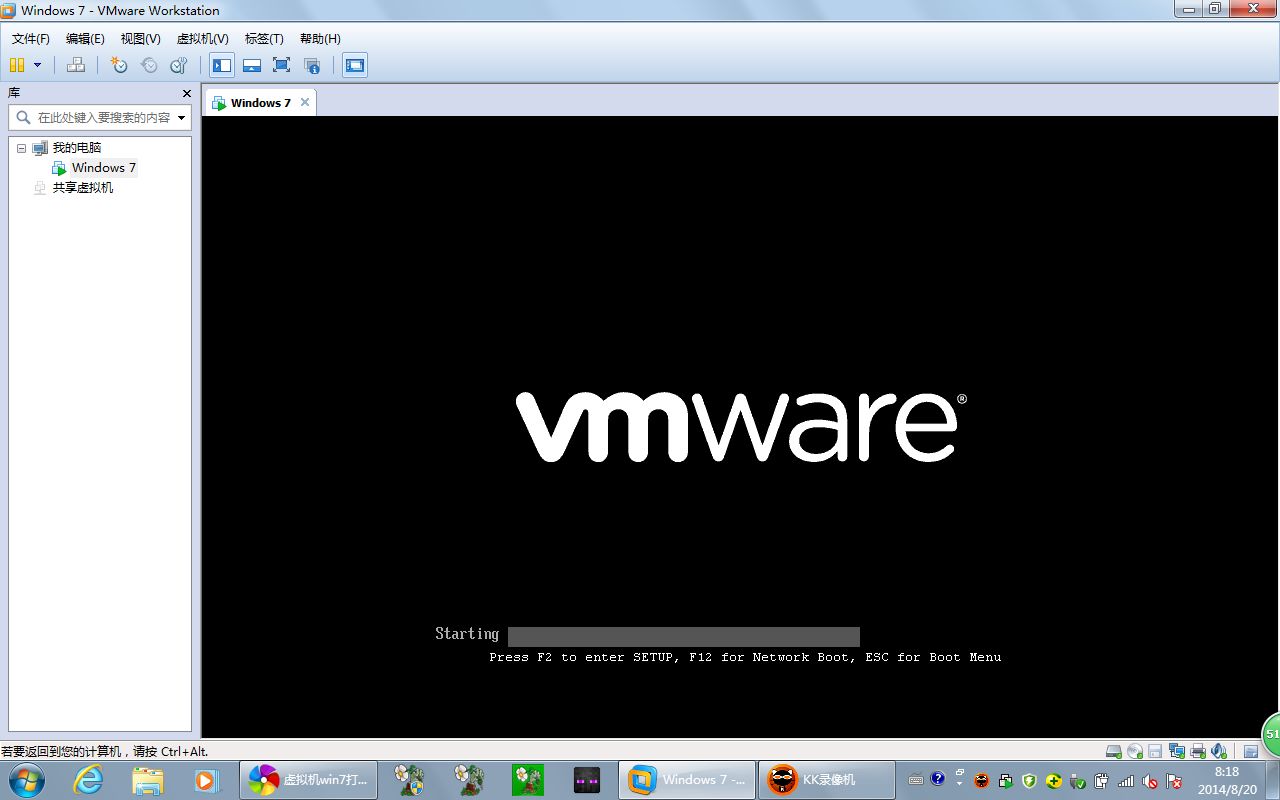
Task: Revert virtual machine to previous snapshot
Action: [x=149, y=65]
